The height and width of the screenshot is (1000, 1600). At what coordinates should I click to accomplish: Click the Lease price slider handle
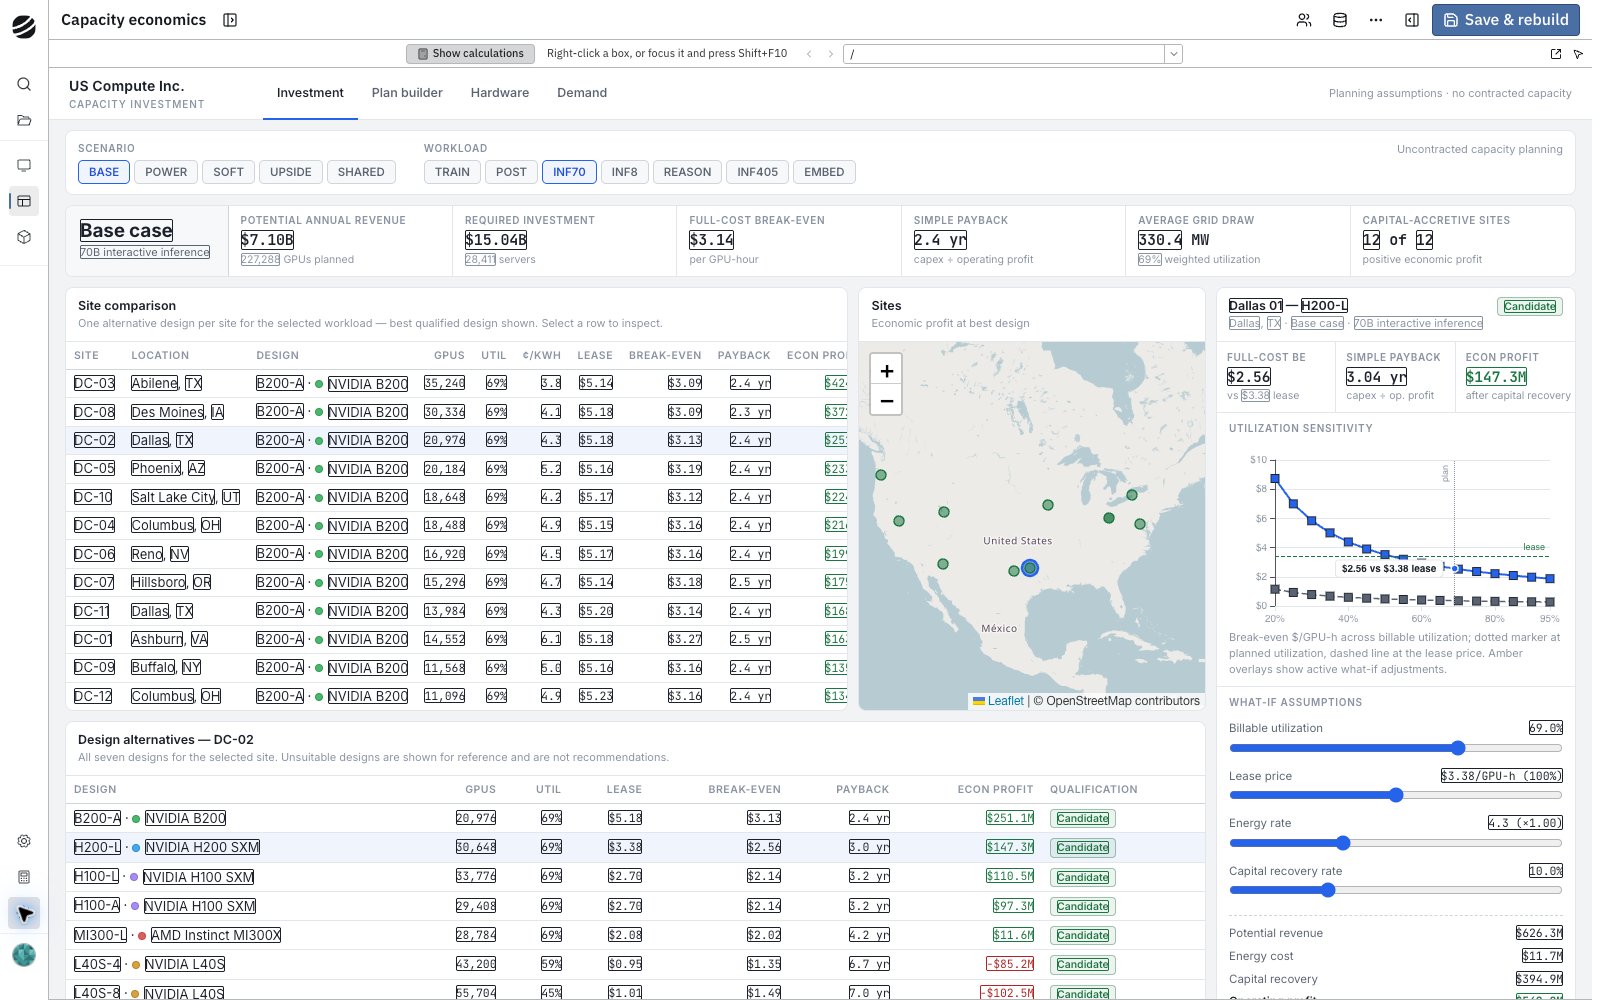tap(1396, 795)
